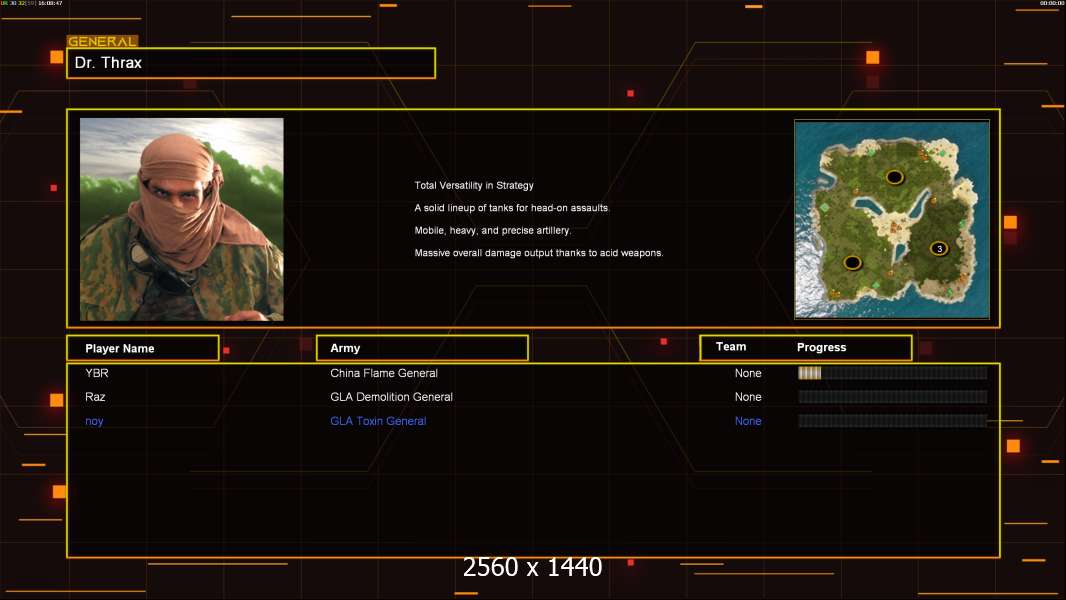Select player noy in the list
1066x600 pixels.
(94, 421)
